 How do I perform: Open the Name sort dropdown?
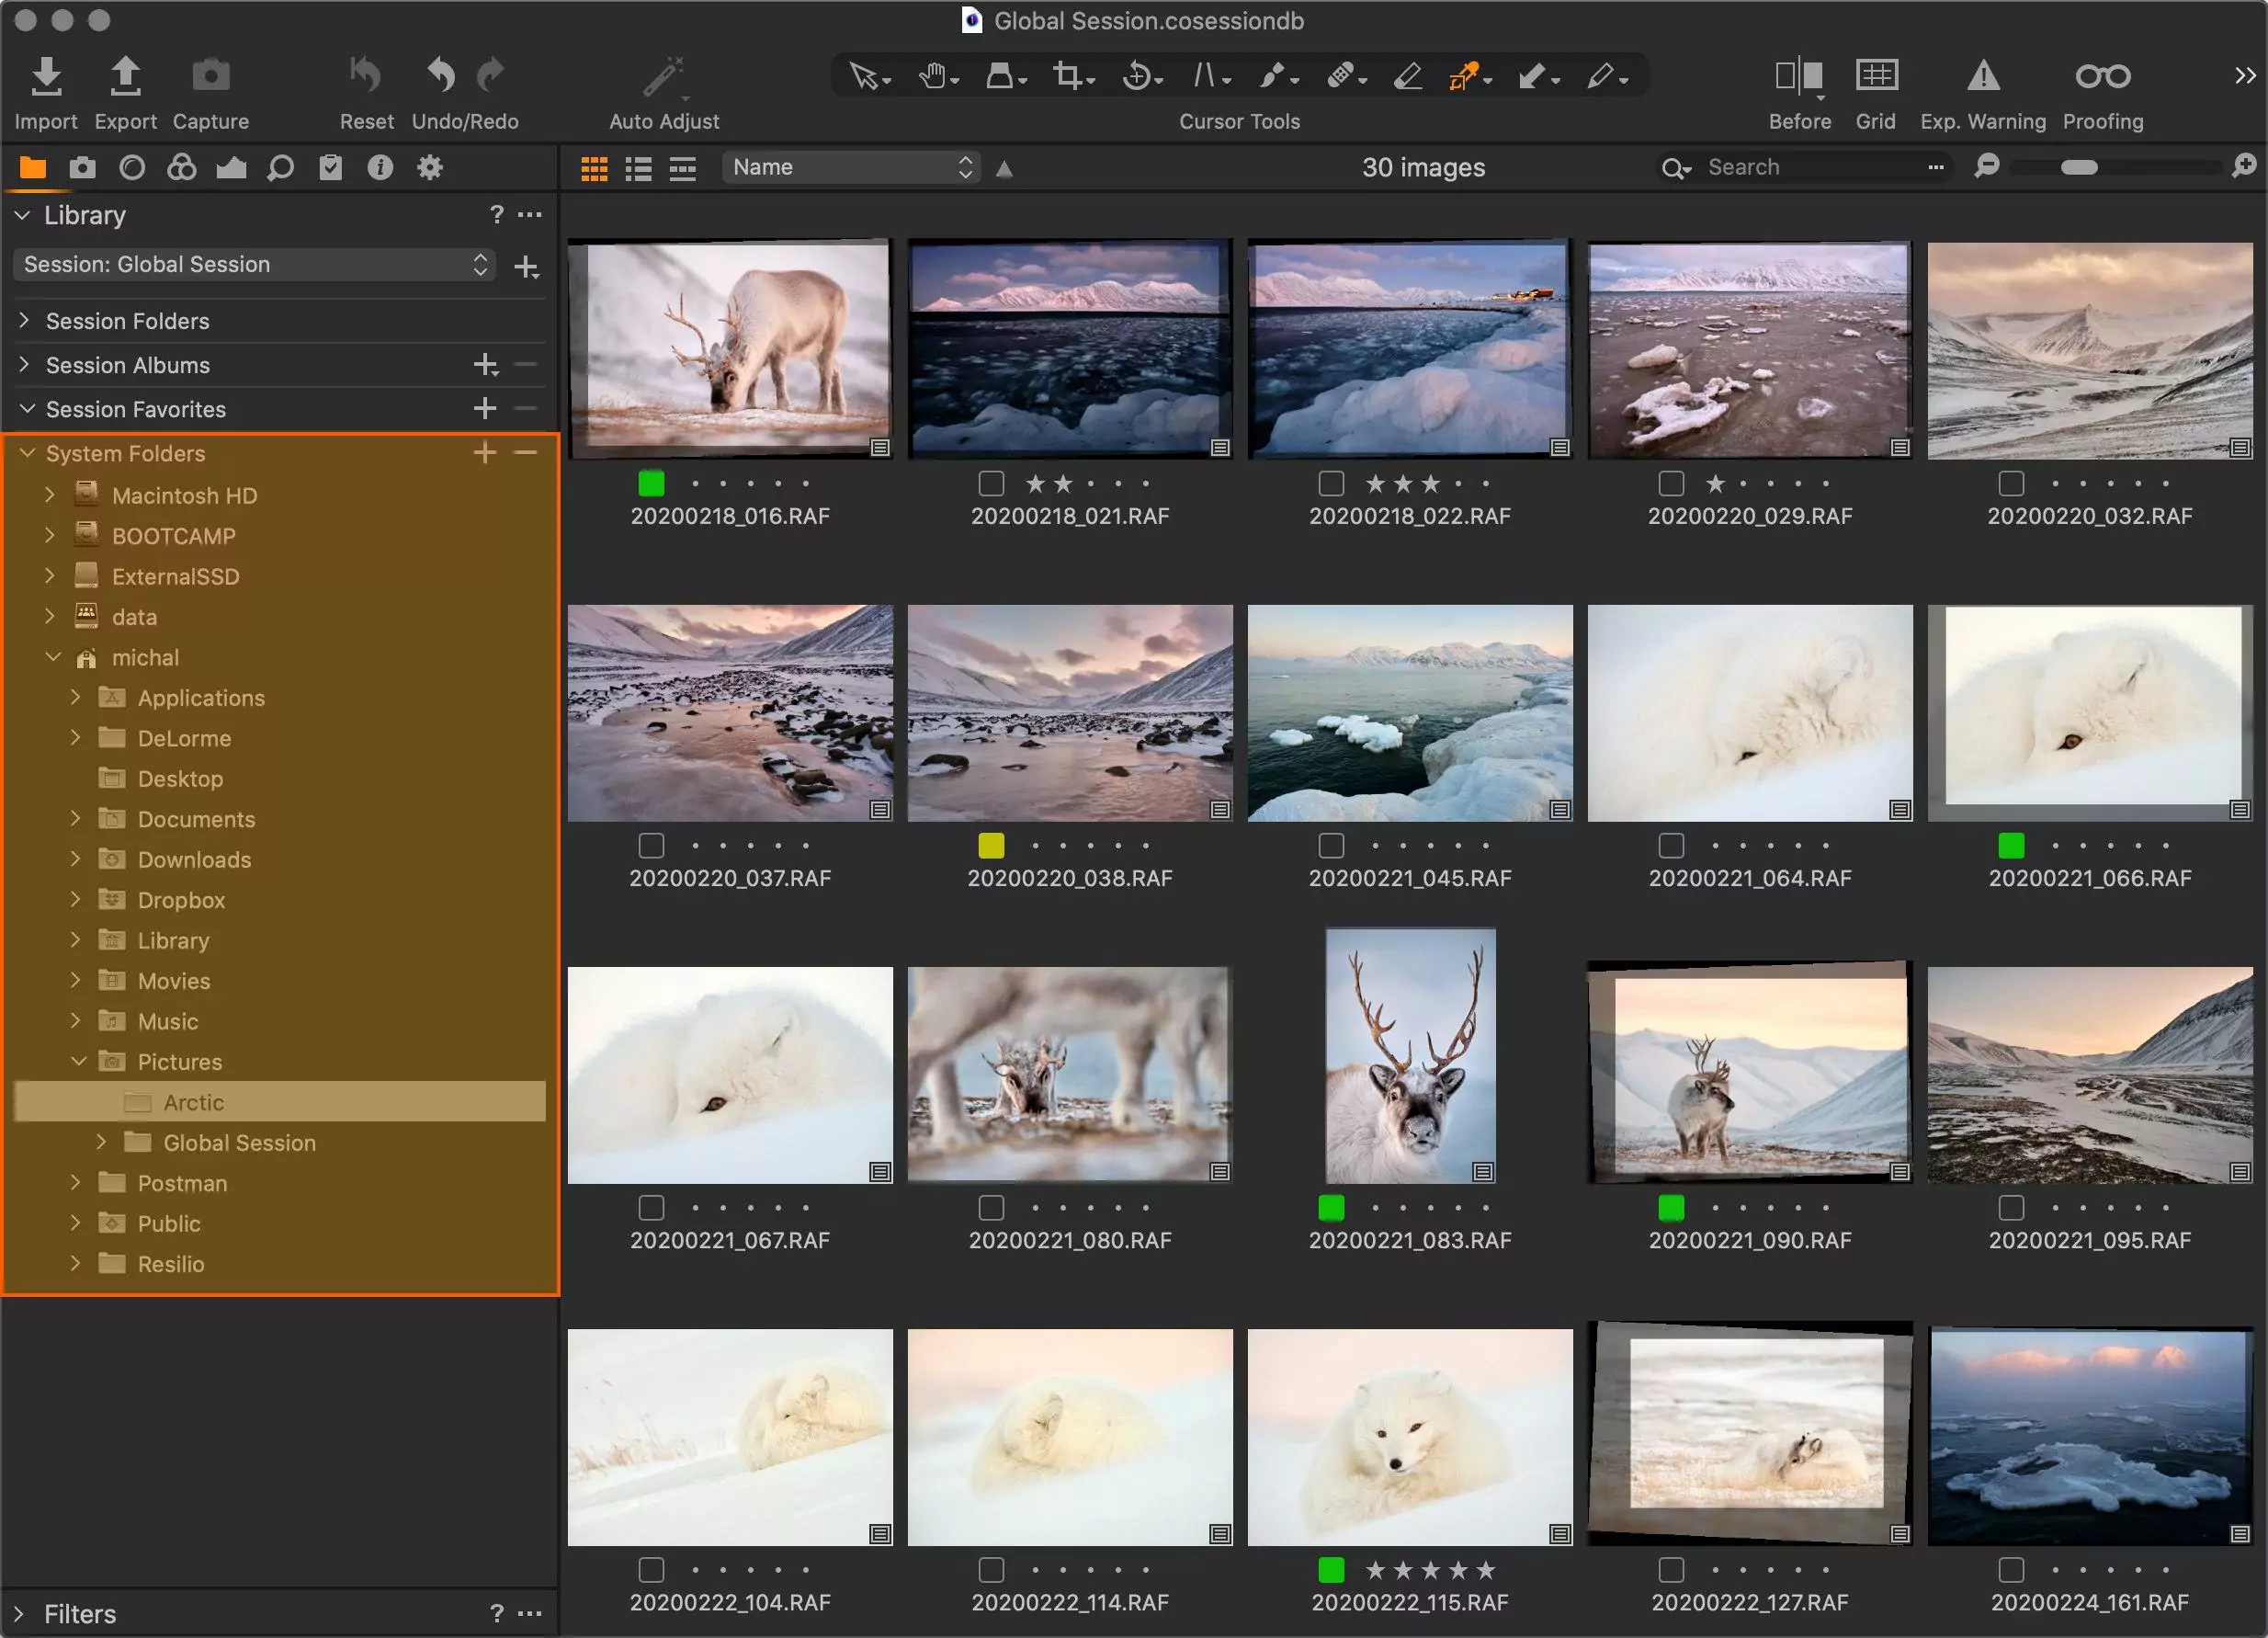tap(850, 167)
